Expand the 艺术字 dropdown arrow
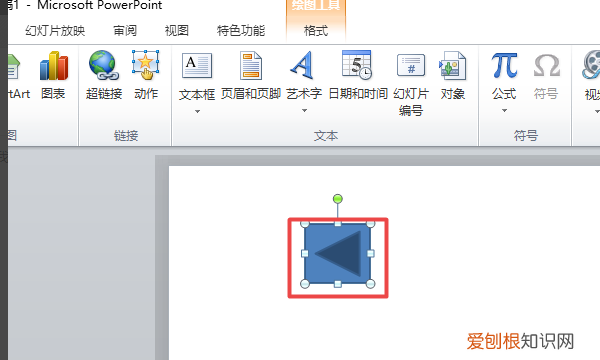600x360 pixels. point(304,111)
